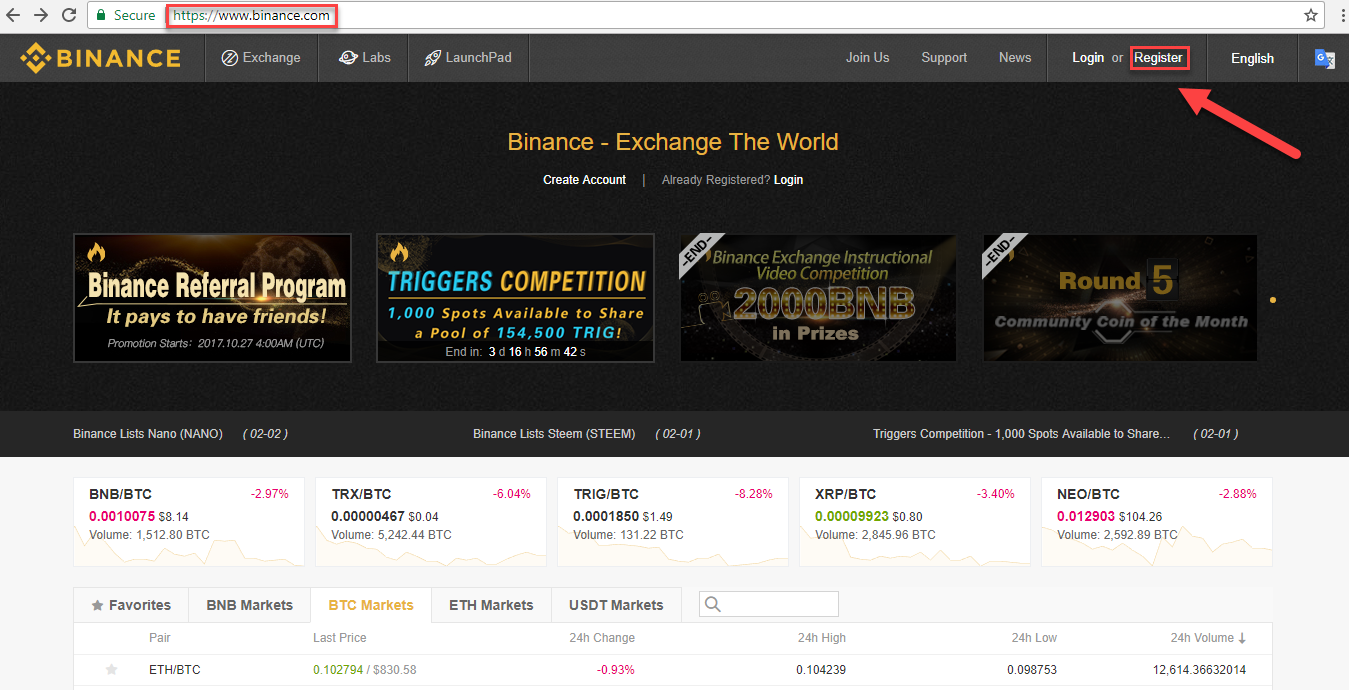The height and width of the screenshot is (690, 1349).
Task: Open the Binance Referral Program banner
Action: tap(213, 297)
